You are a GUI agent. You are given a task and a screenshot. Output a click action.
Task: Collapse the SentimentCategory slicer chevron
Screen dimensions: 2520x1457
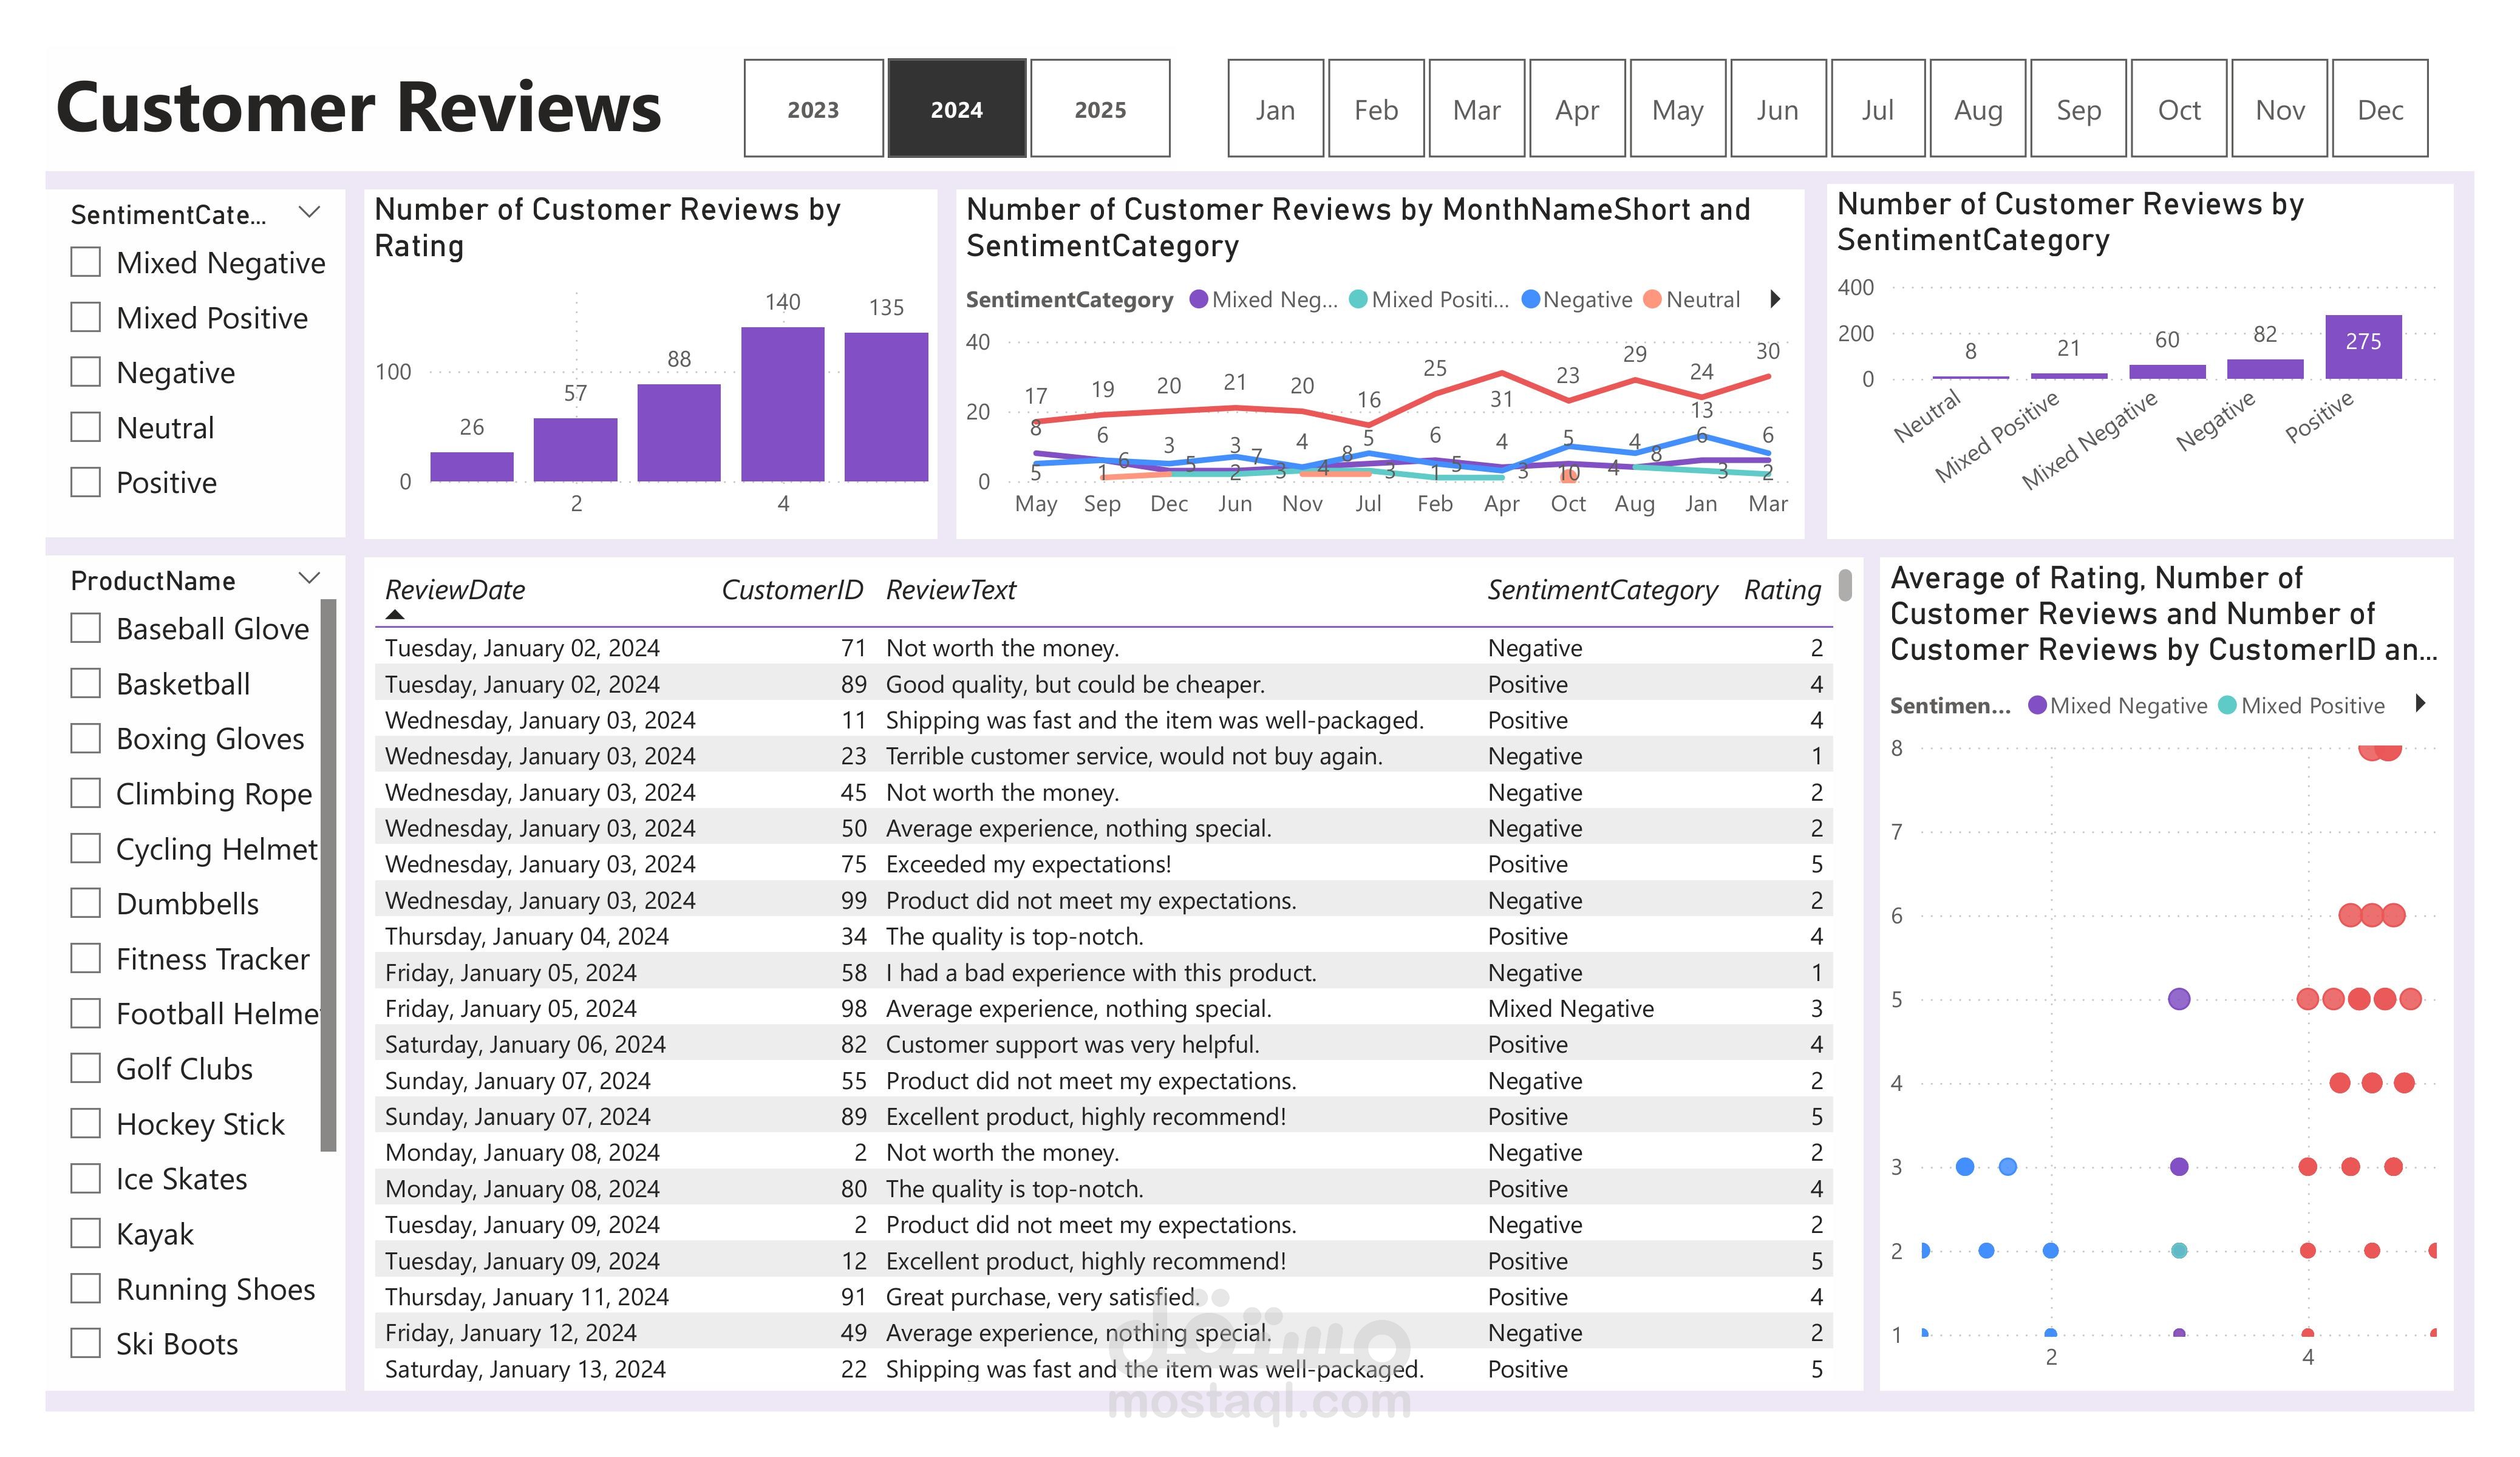310,212
